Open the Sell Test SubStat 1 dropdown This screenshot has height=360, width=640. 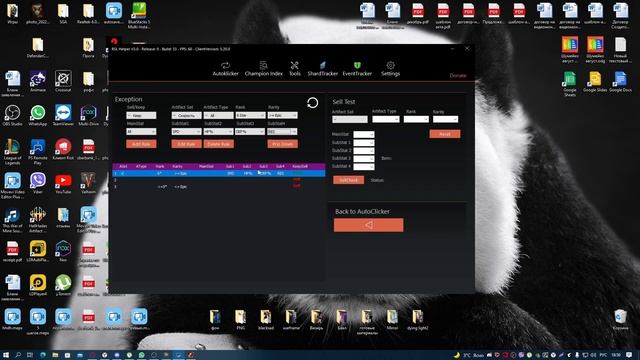click(x=364, y=142)
